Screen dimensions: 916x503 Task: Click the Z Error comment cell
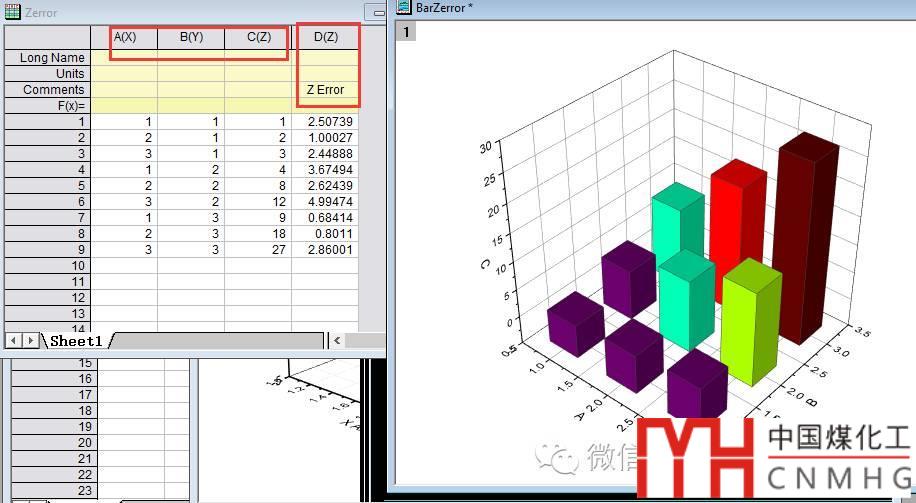[x=325, y=90]
